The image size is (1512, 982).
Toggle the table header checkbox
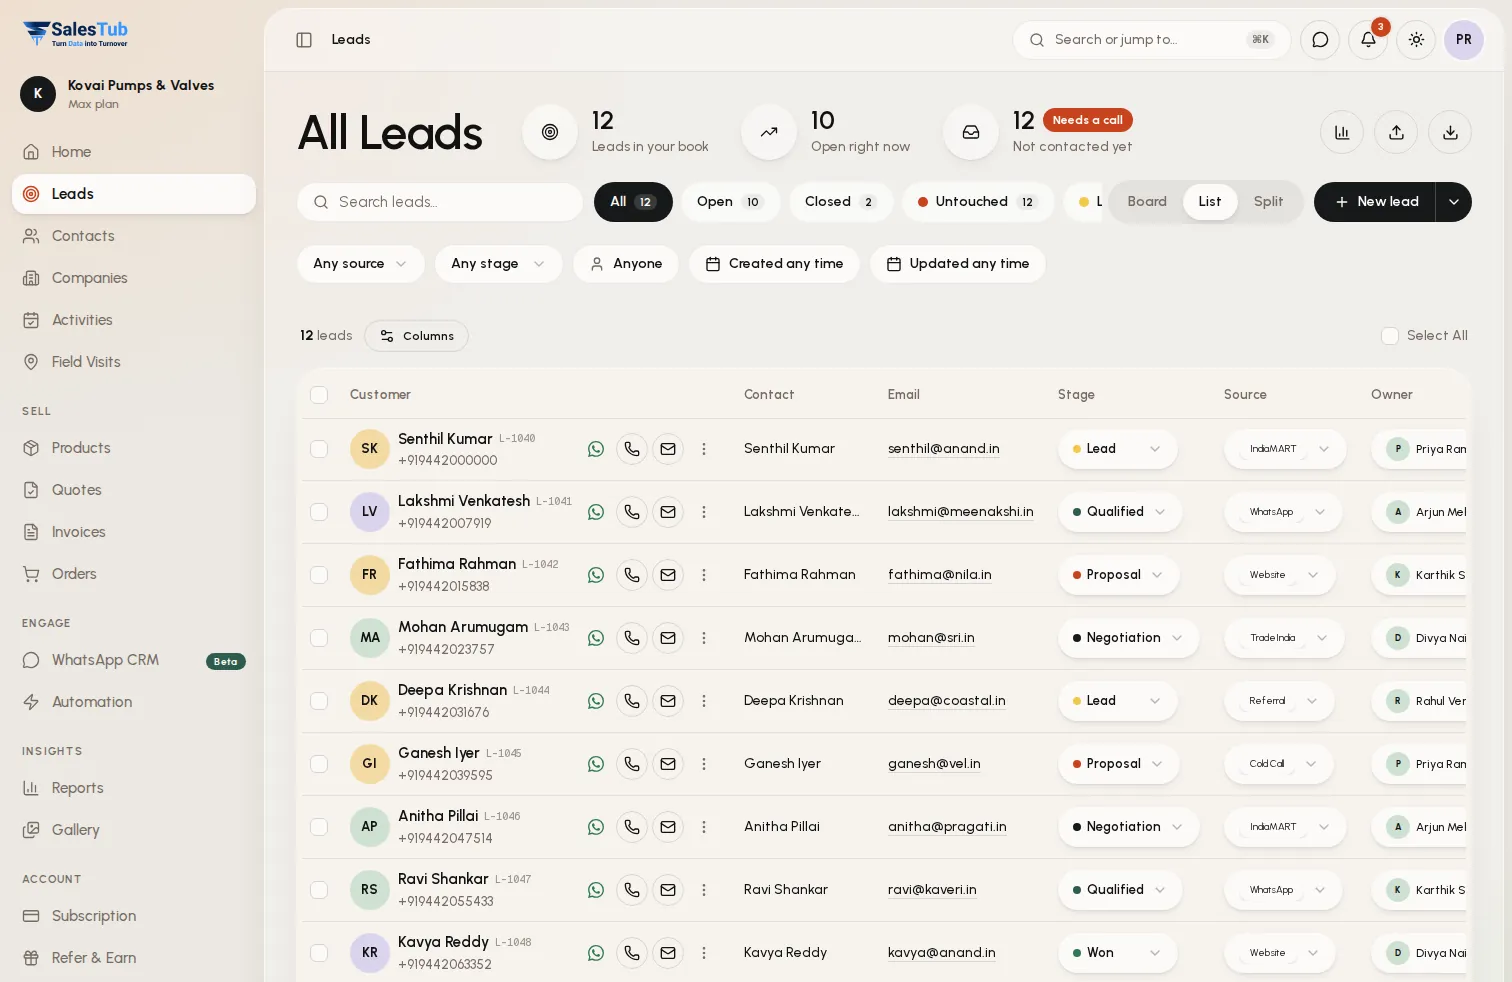pyautogui.click(x=319, y=395)
